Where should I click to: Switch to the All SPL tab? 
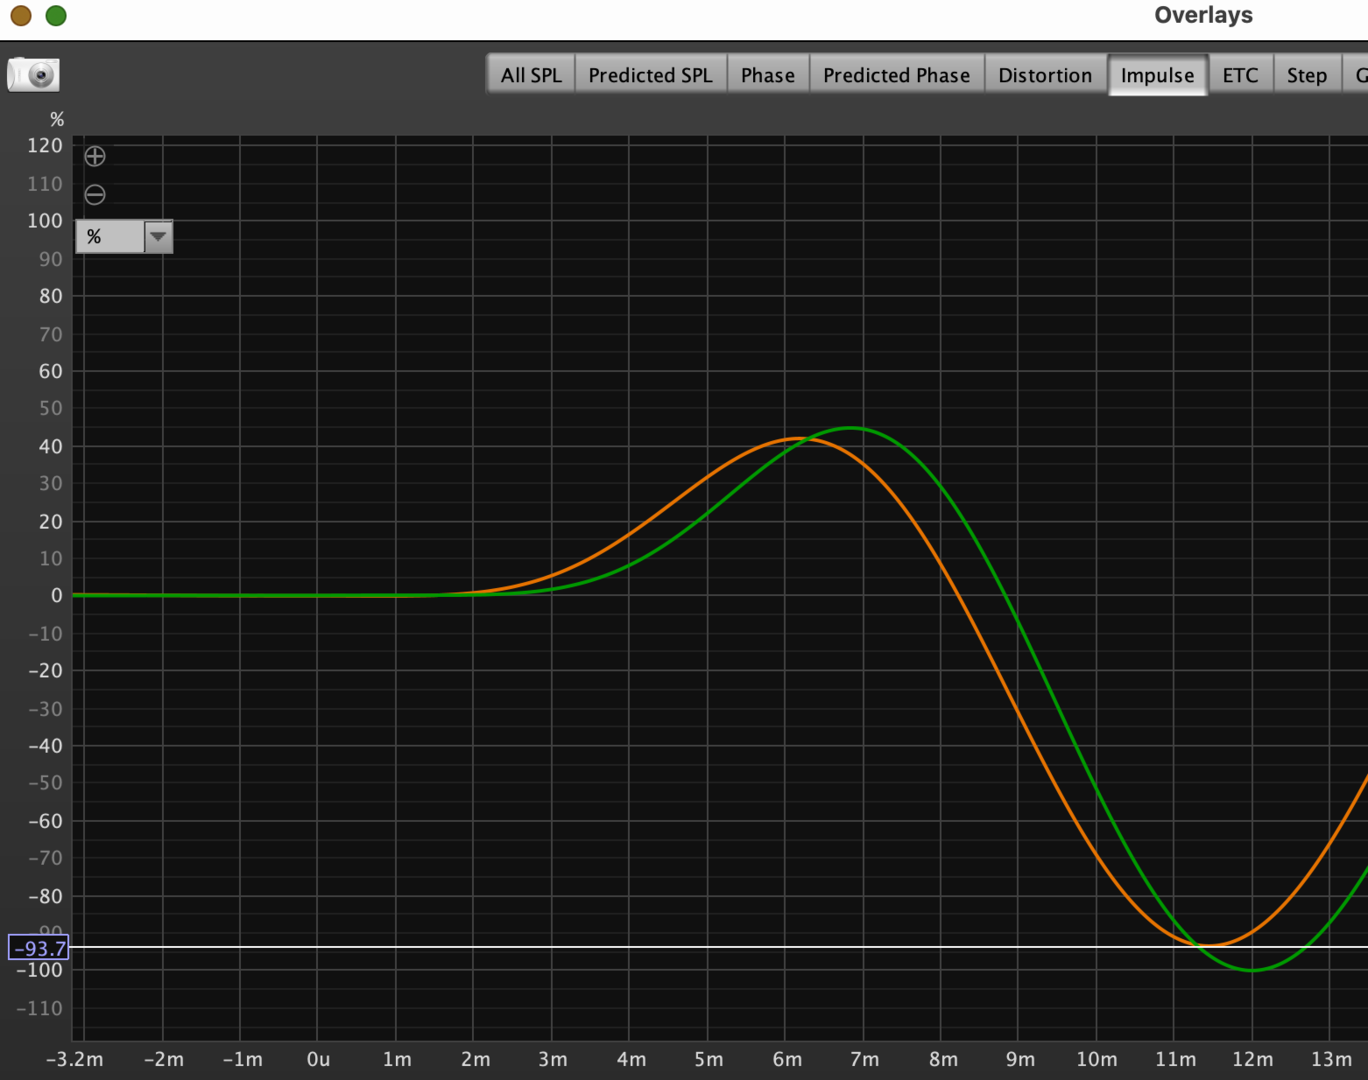coord(531,75)
